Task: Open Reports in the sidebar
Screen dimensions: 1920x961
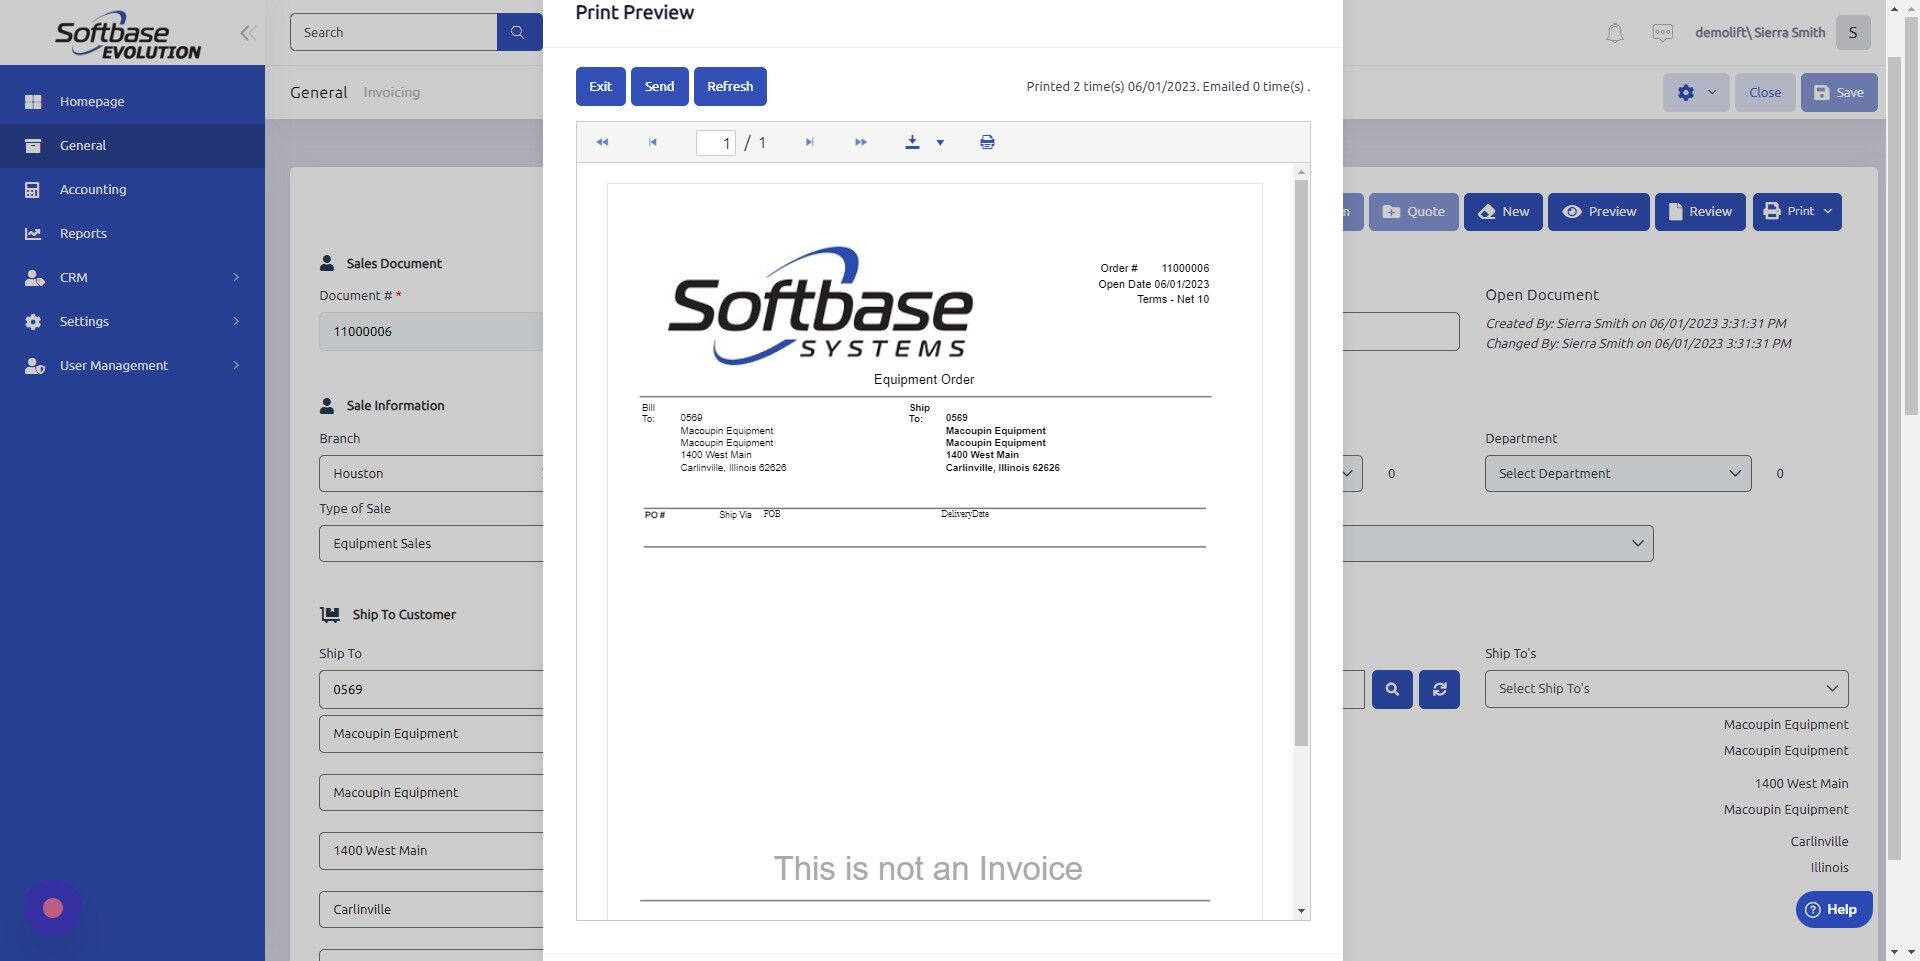Action: tap(132, 233)
